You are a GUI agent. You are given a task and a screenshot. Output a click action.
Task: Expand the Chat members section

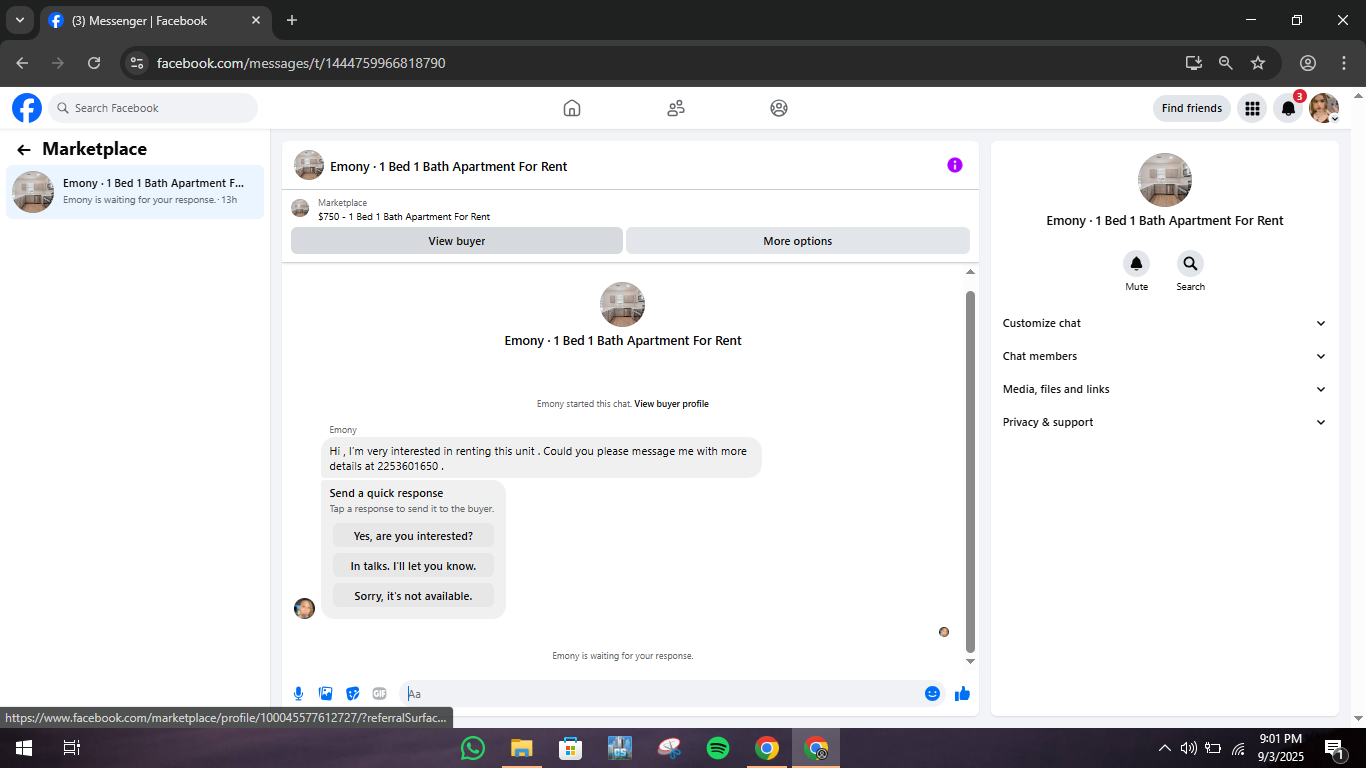[1165, 356]
